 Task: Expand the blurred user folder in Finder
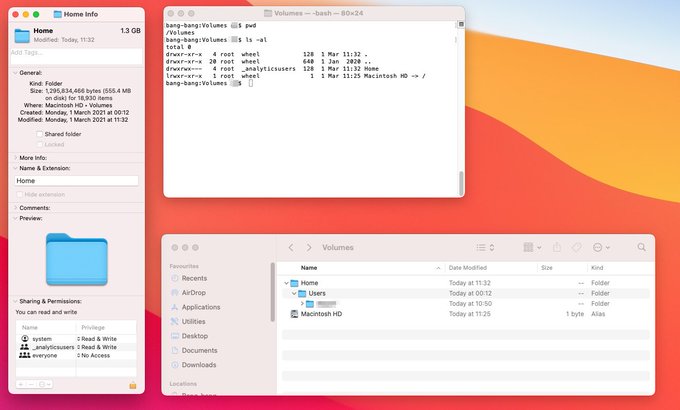pos(302,304)
